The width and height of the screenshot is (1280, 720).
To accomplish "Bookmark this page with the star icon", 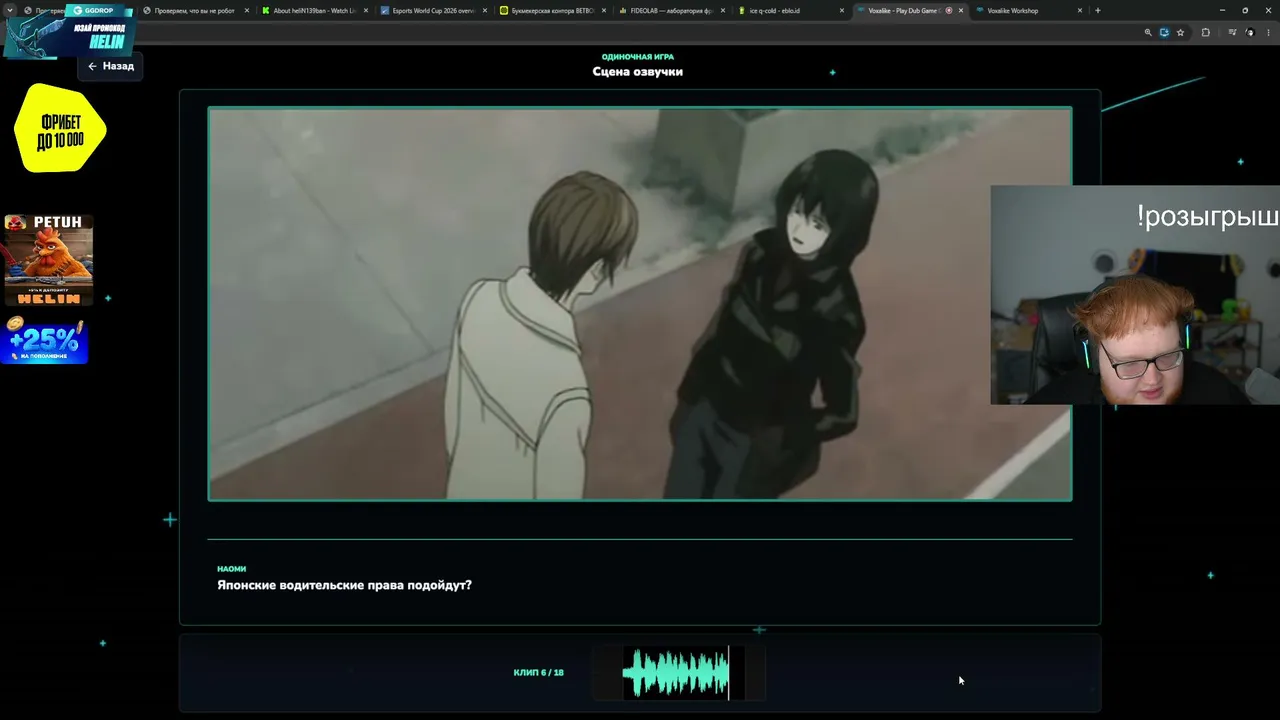I will [1180, 32].
